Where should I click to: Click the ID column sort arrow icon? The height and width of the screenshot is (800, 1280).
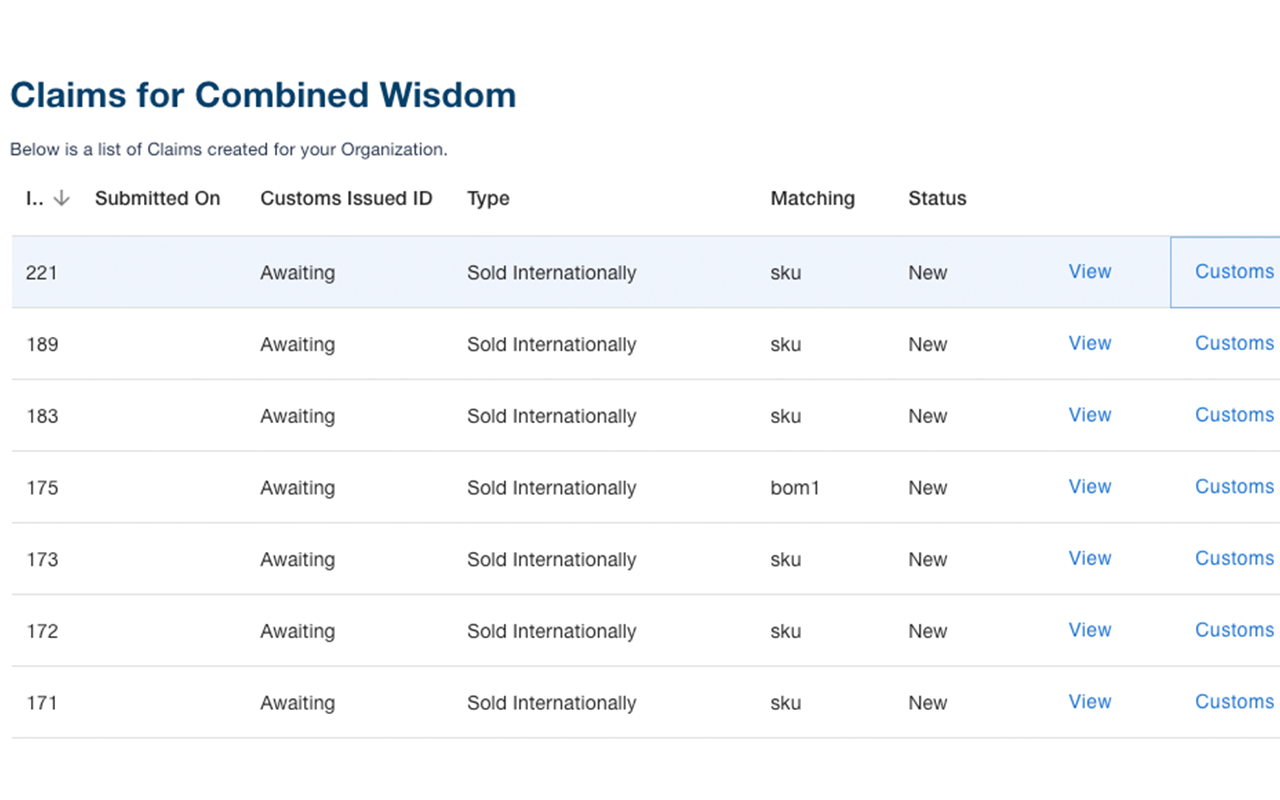61,199
